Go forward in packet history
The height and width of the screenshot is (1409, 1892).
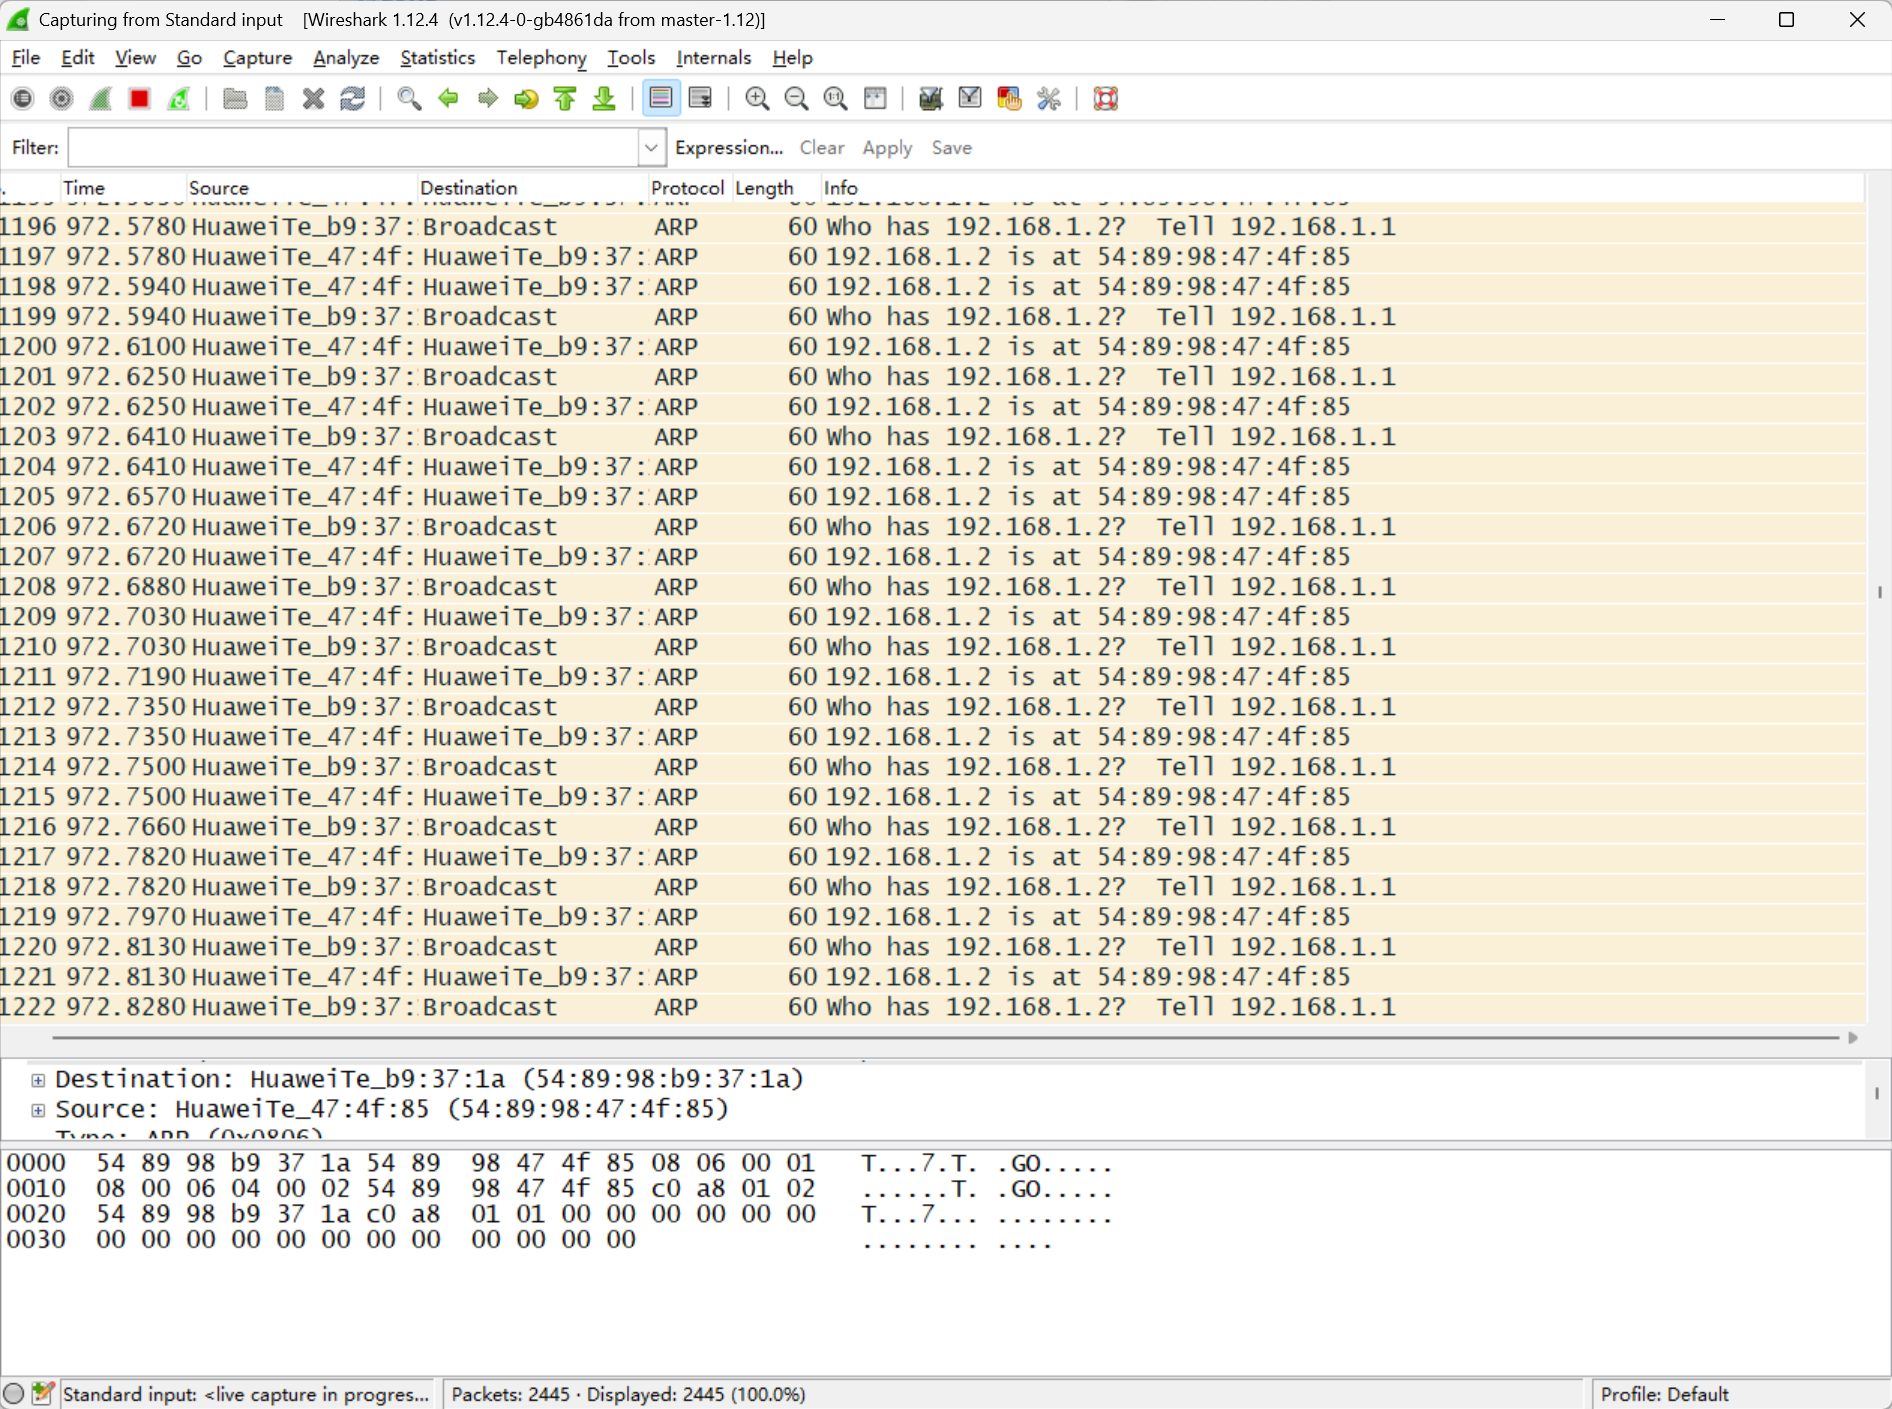pyautogui.click(x=487, y=98)
